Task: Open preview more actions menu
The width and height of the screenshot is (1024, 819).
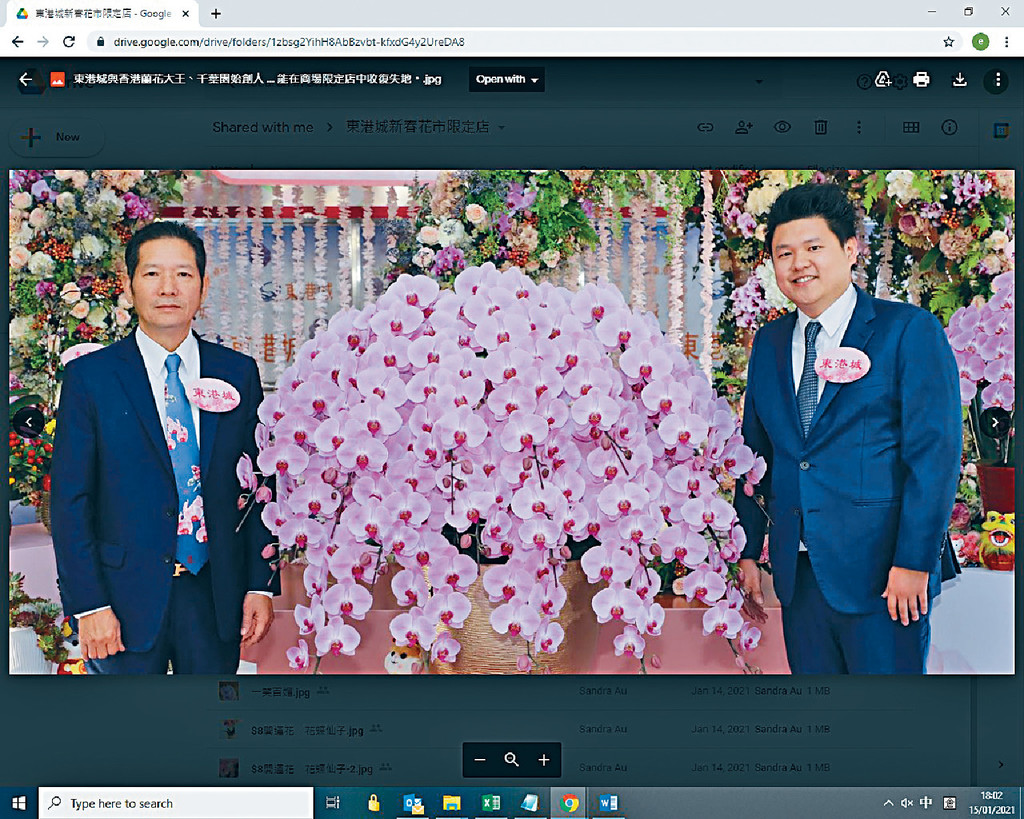Action: [997, 80]
